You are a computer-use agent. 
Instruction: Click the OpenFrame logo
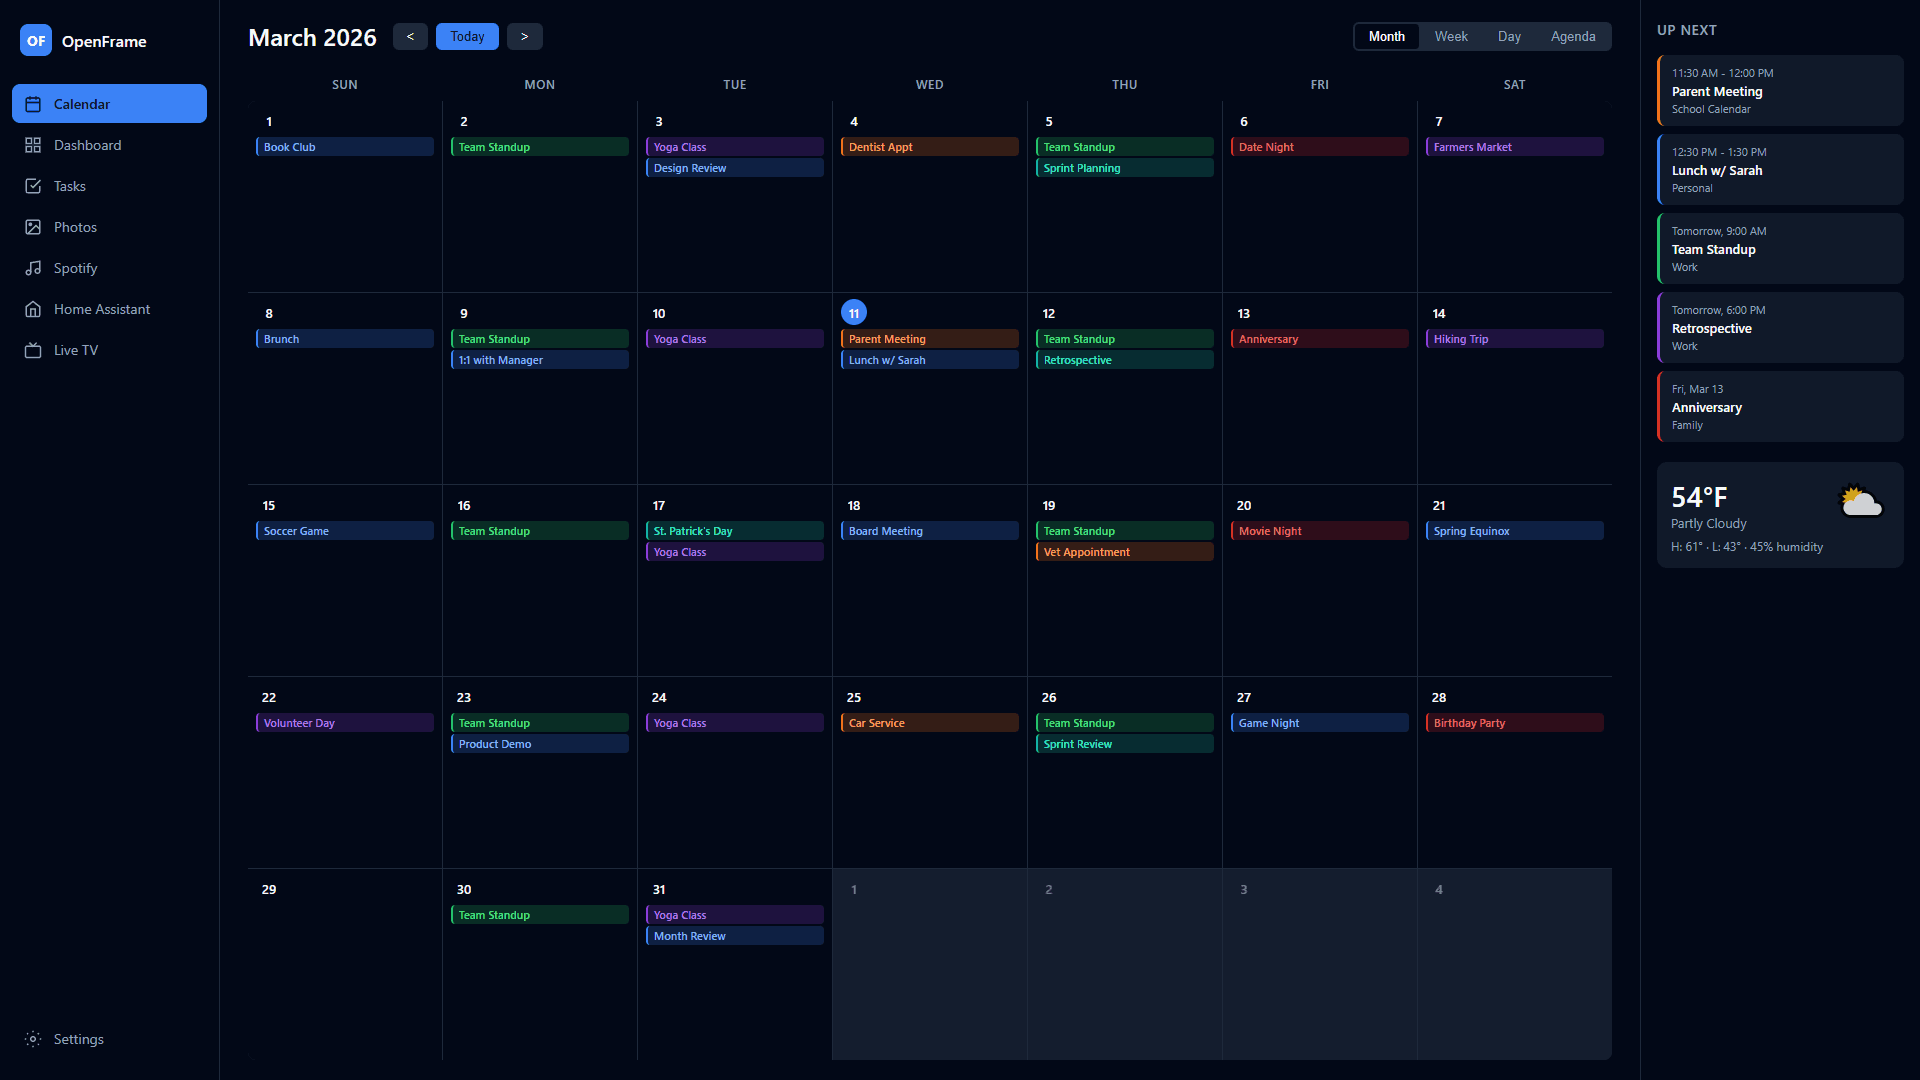(x=84, y=41)
